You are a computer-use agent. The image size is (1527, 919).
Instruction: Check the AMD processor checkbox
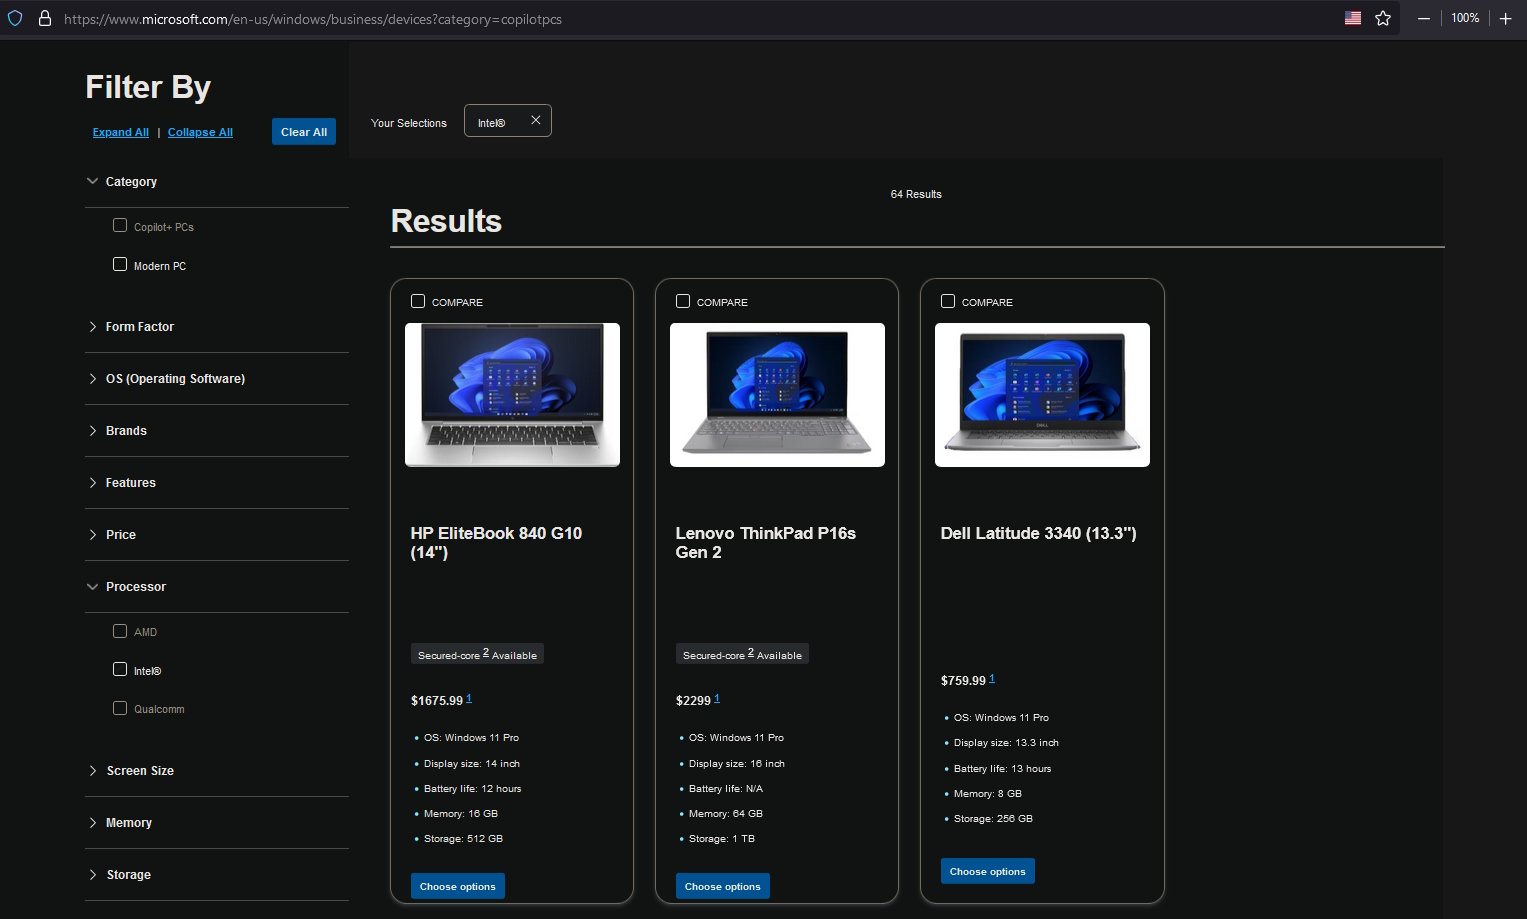point(120,631)
